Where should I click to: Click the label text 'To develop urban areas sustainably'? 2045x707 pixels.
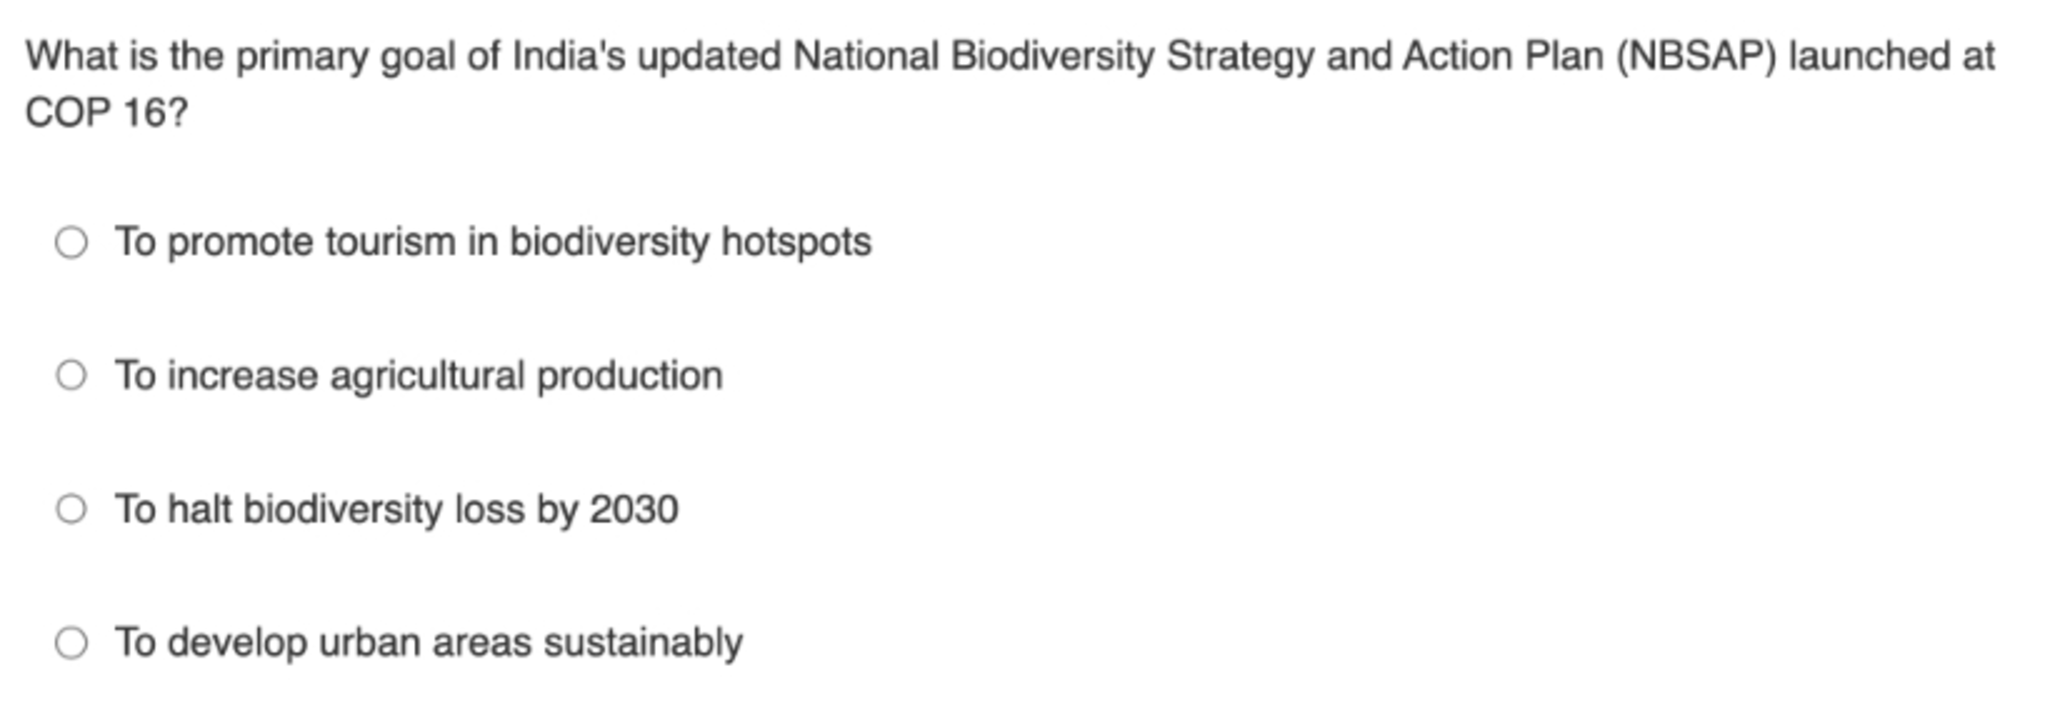coord(429,642)
